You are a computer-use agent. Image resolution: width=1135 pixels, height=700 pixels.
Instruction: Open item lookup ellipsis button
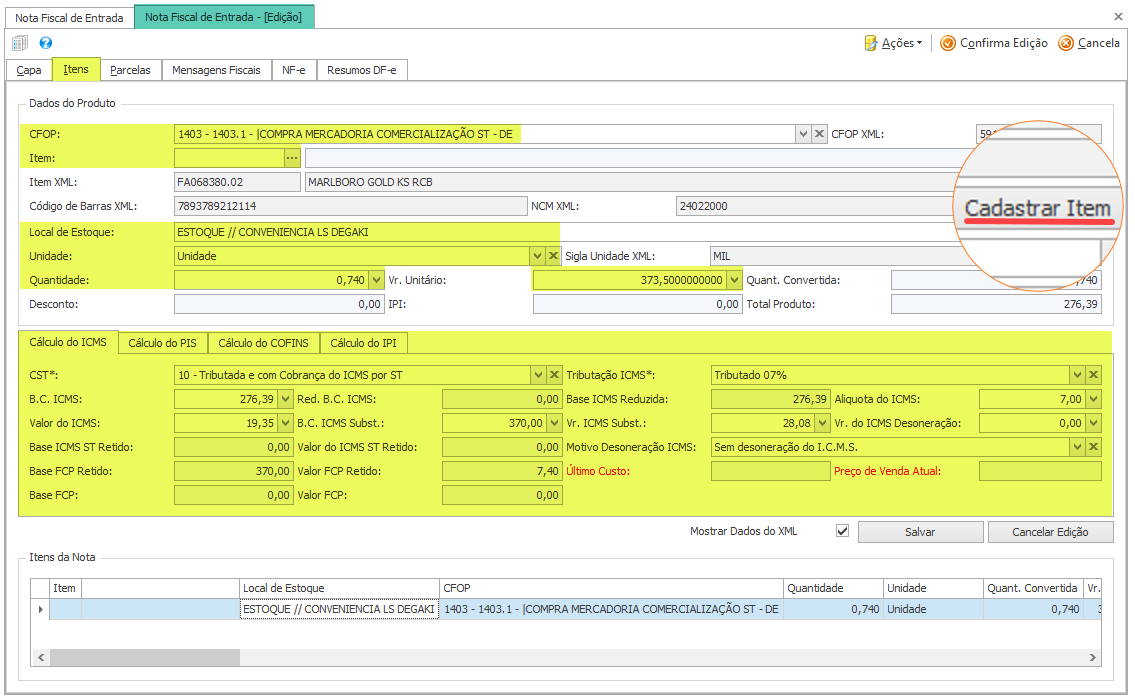coord(292,158)
